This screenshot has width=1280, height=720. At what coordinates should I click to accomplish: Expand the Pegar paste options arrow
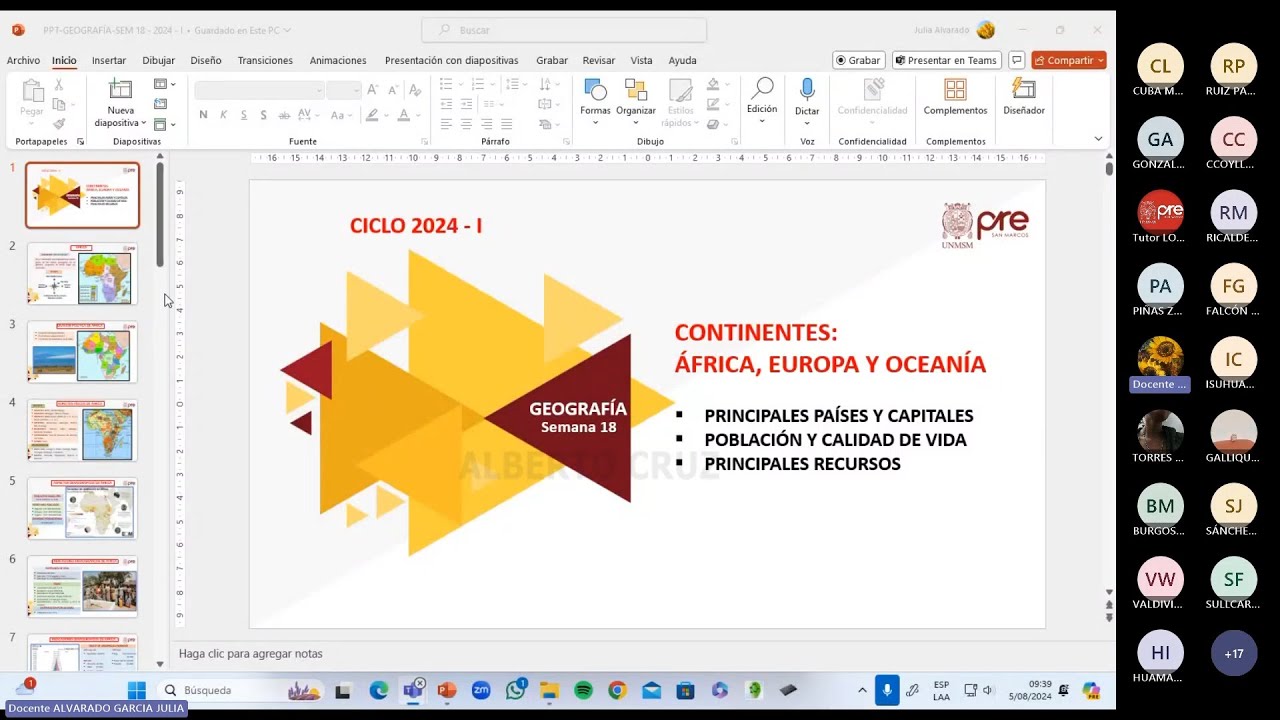pos(32,123)
